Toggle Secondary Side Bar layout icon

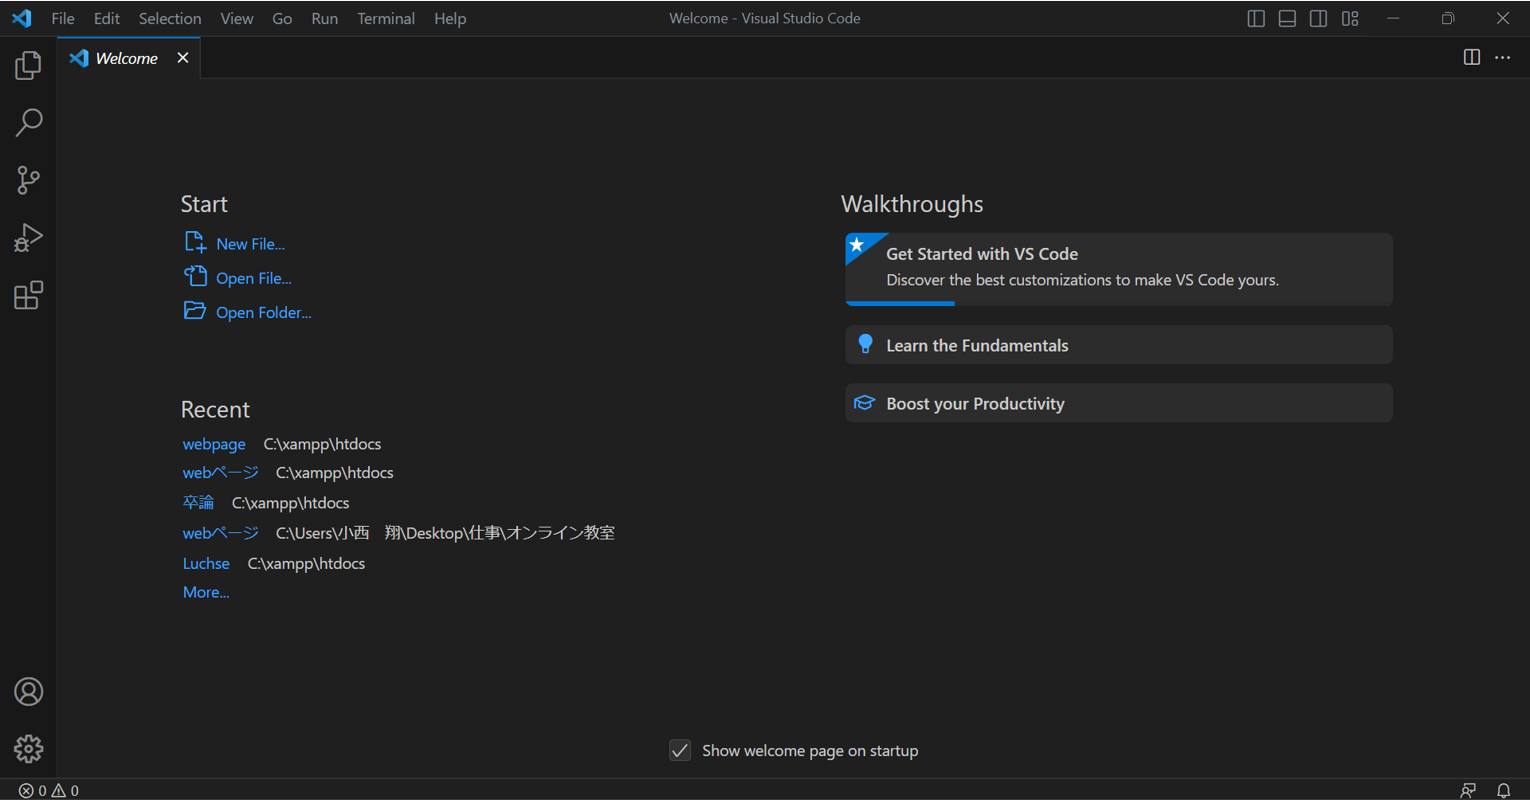[x=1318, y=18]
